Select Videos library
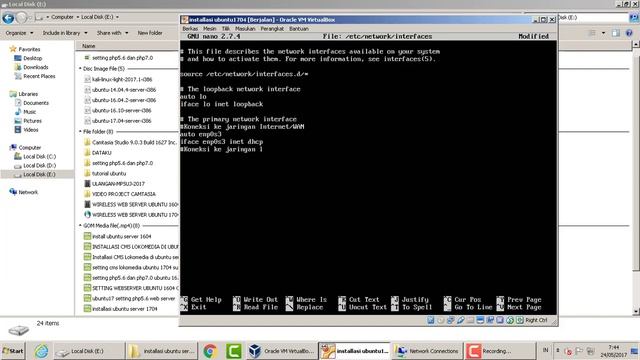Screen dimensions: 640x360 [31, 130]
